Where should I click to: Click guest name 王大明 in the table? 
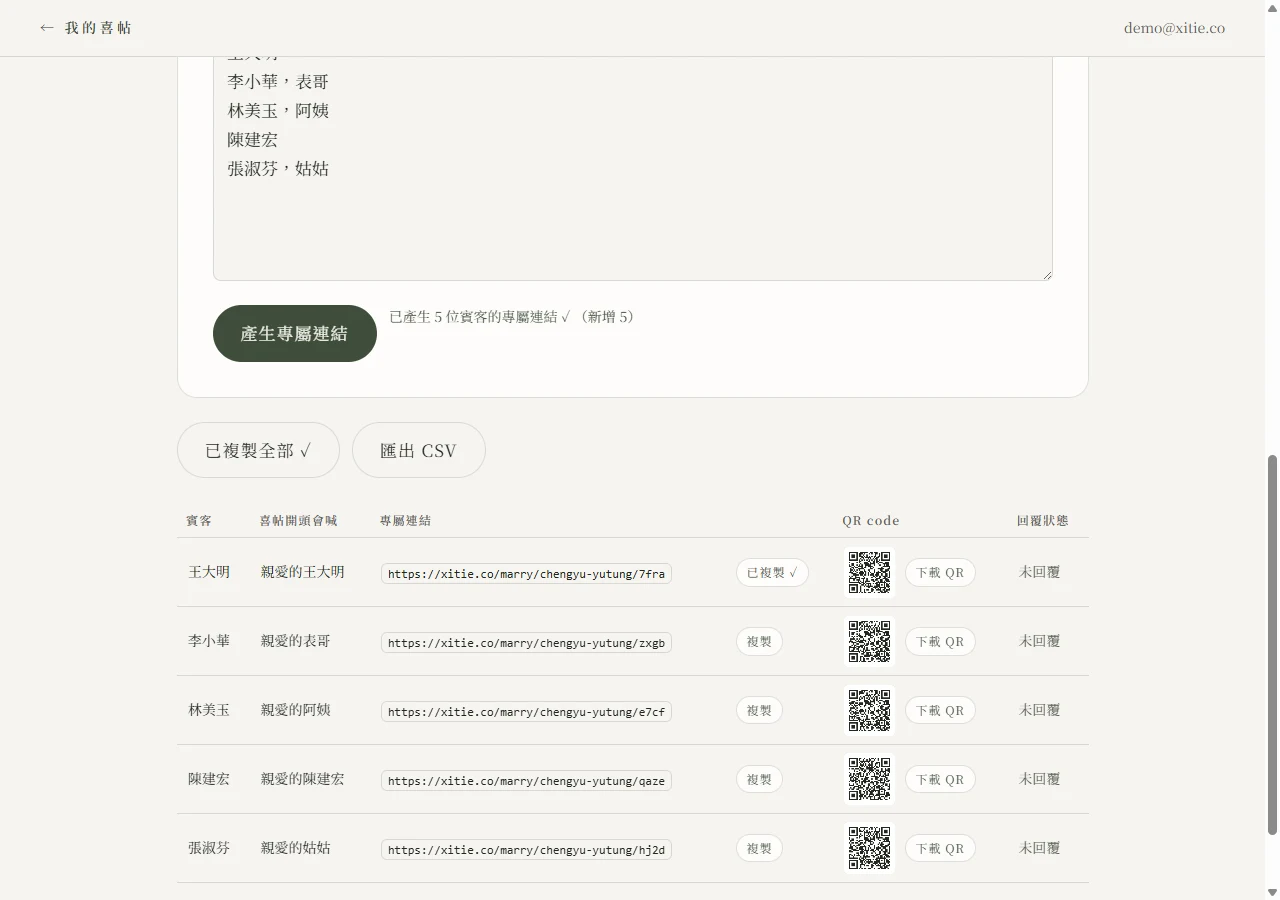pos(209,572)
